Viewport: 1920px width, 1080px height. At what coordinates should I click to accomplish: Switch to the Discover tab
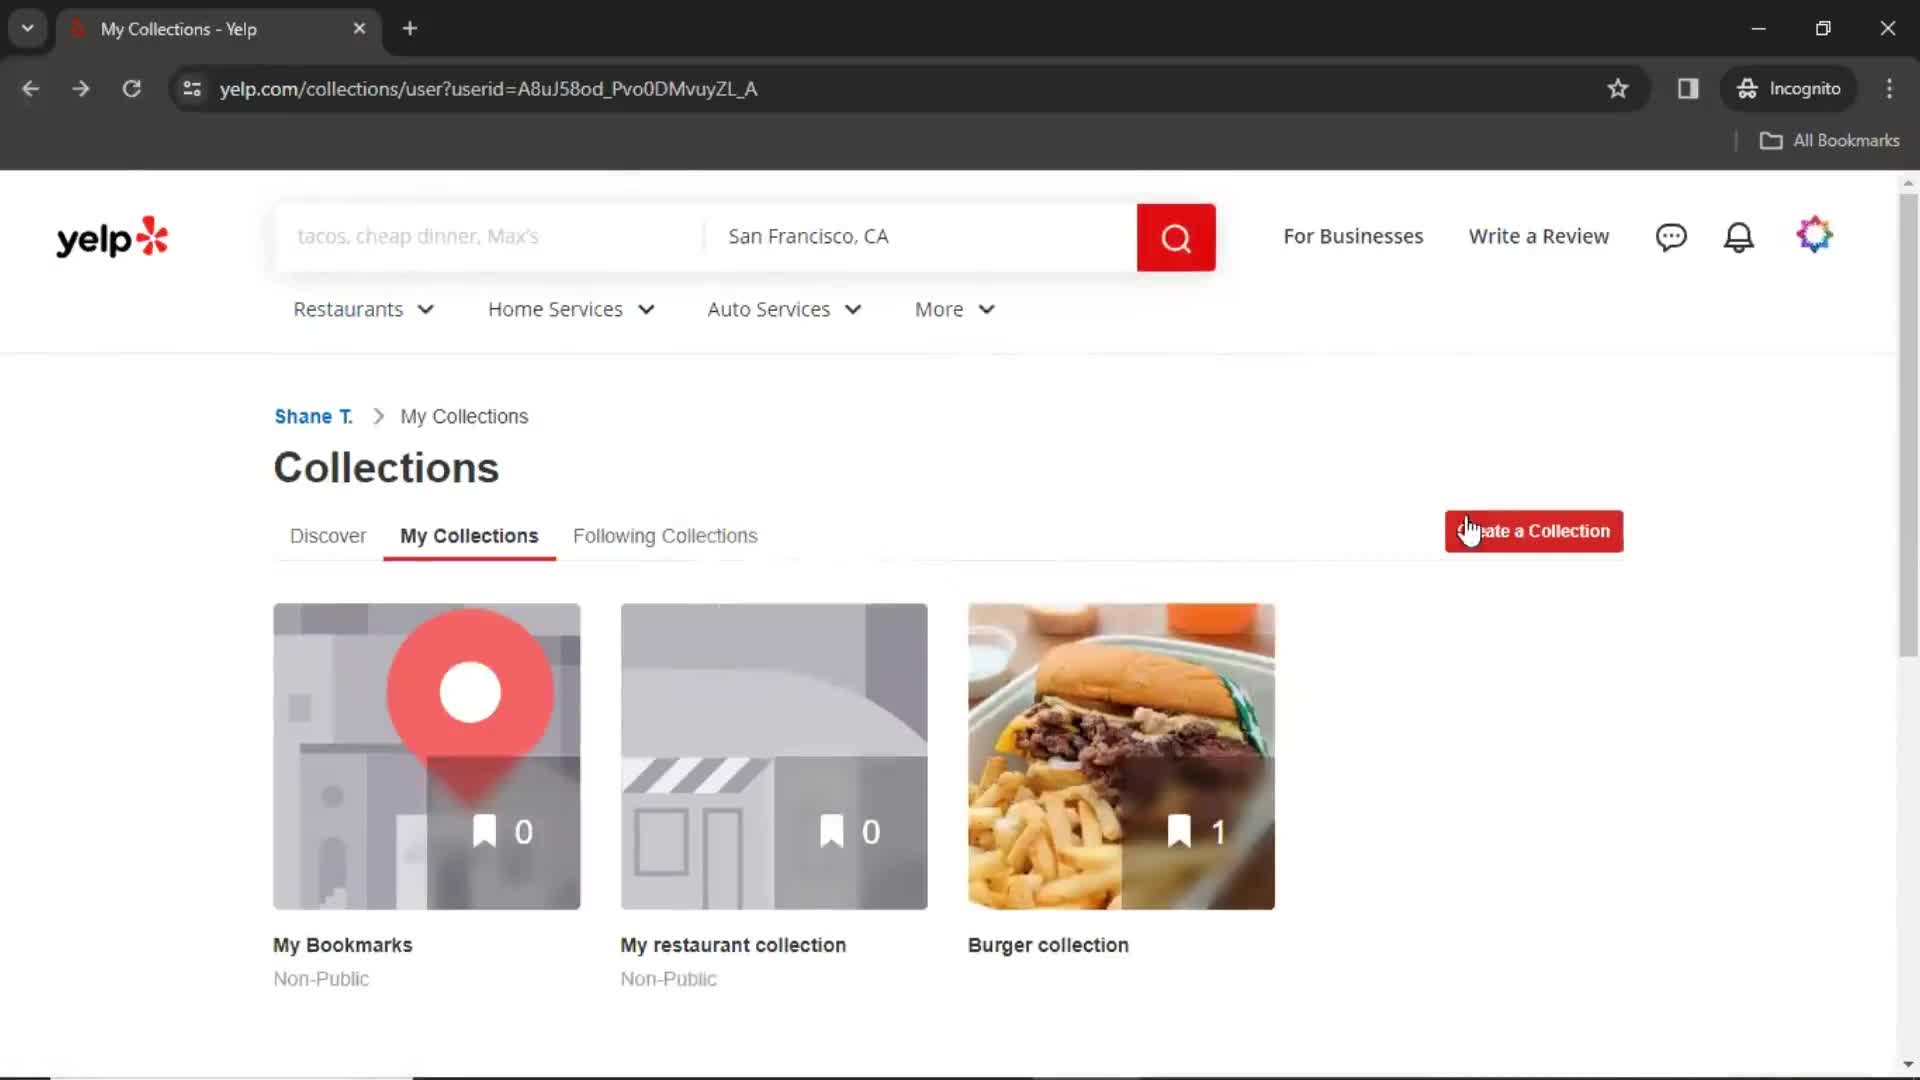click(327, 535)
